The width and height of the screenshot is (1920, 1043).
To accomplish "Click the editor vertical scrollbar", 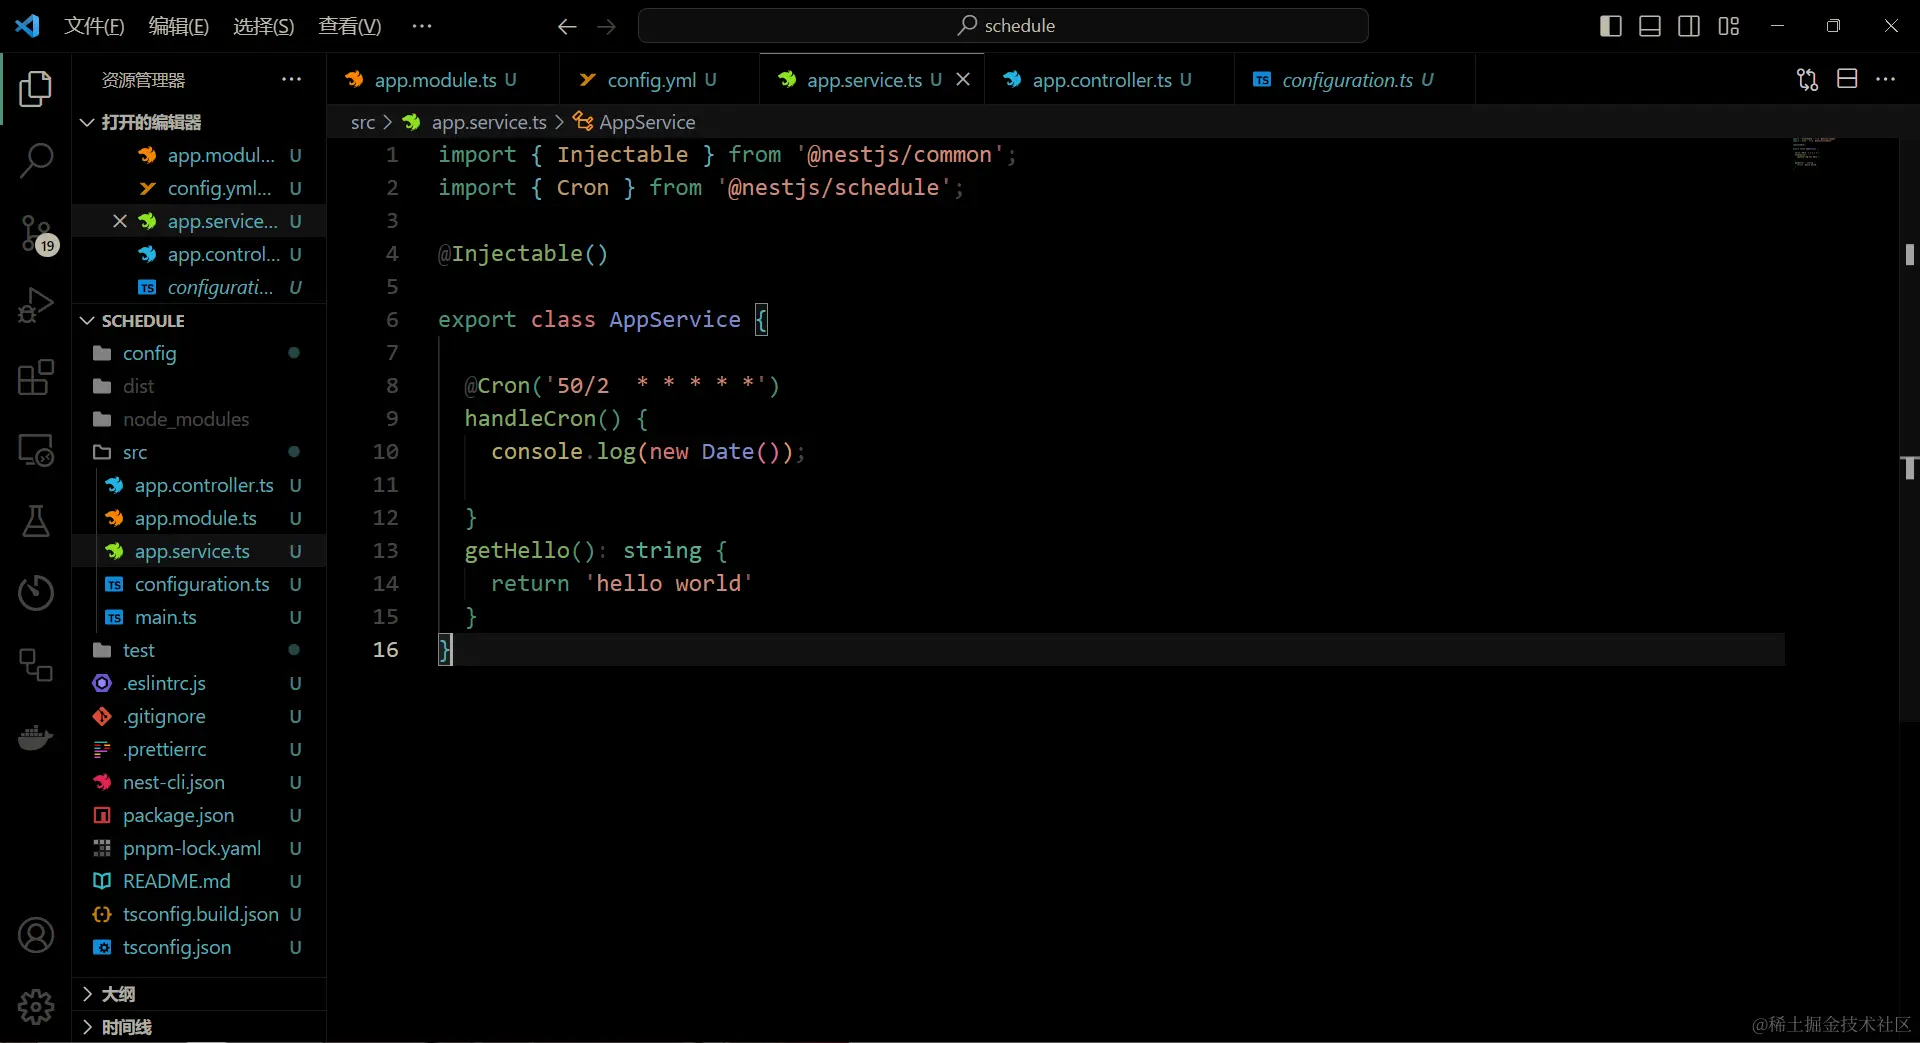I will click(x=1909, y=430).
